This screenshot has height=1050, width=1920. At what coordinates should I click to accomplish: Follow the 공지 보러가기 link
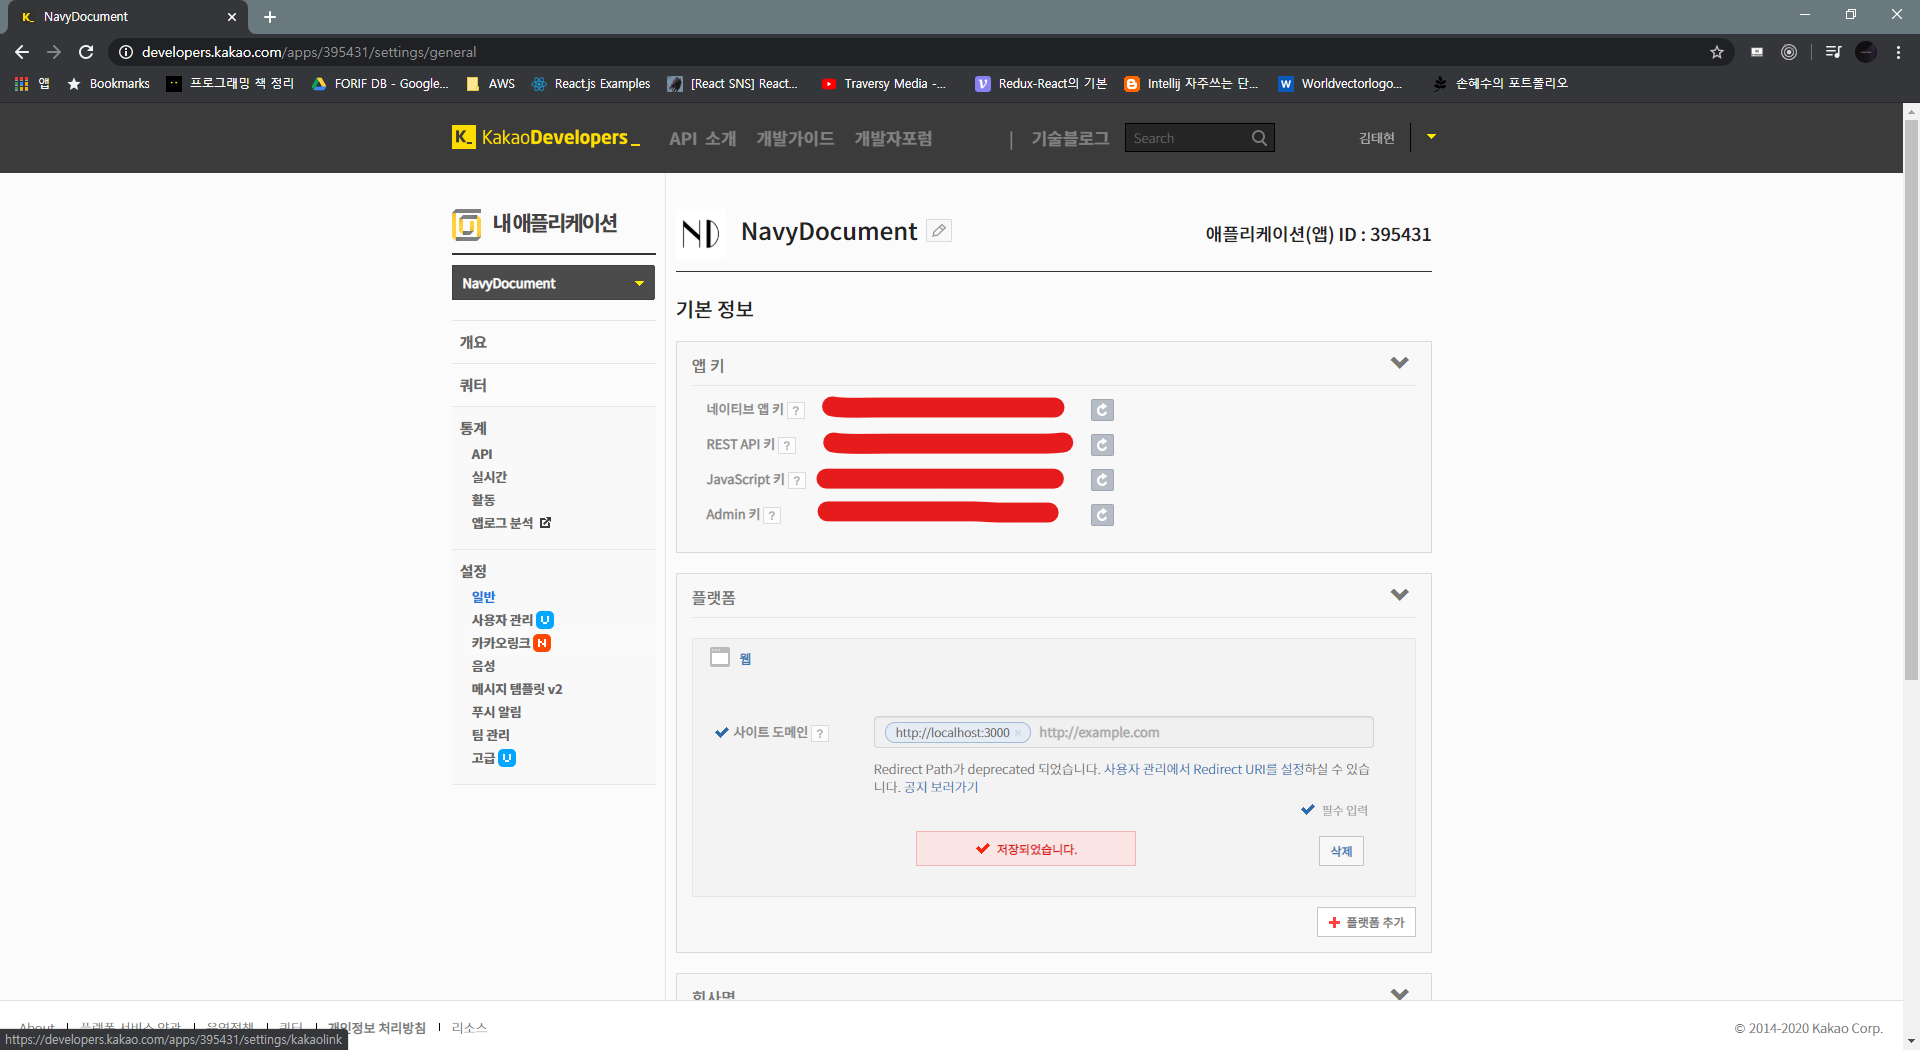pos(941,787)
